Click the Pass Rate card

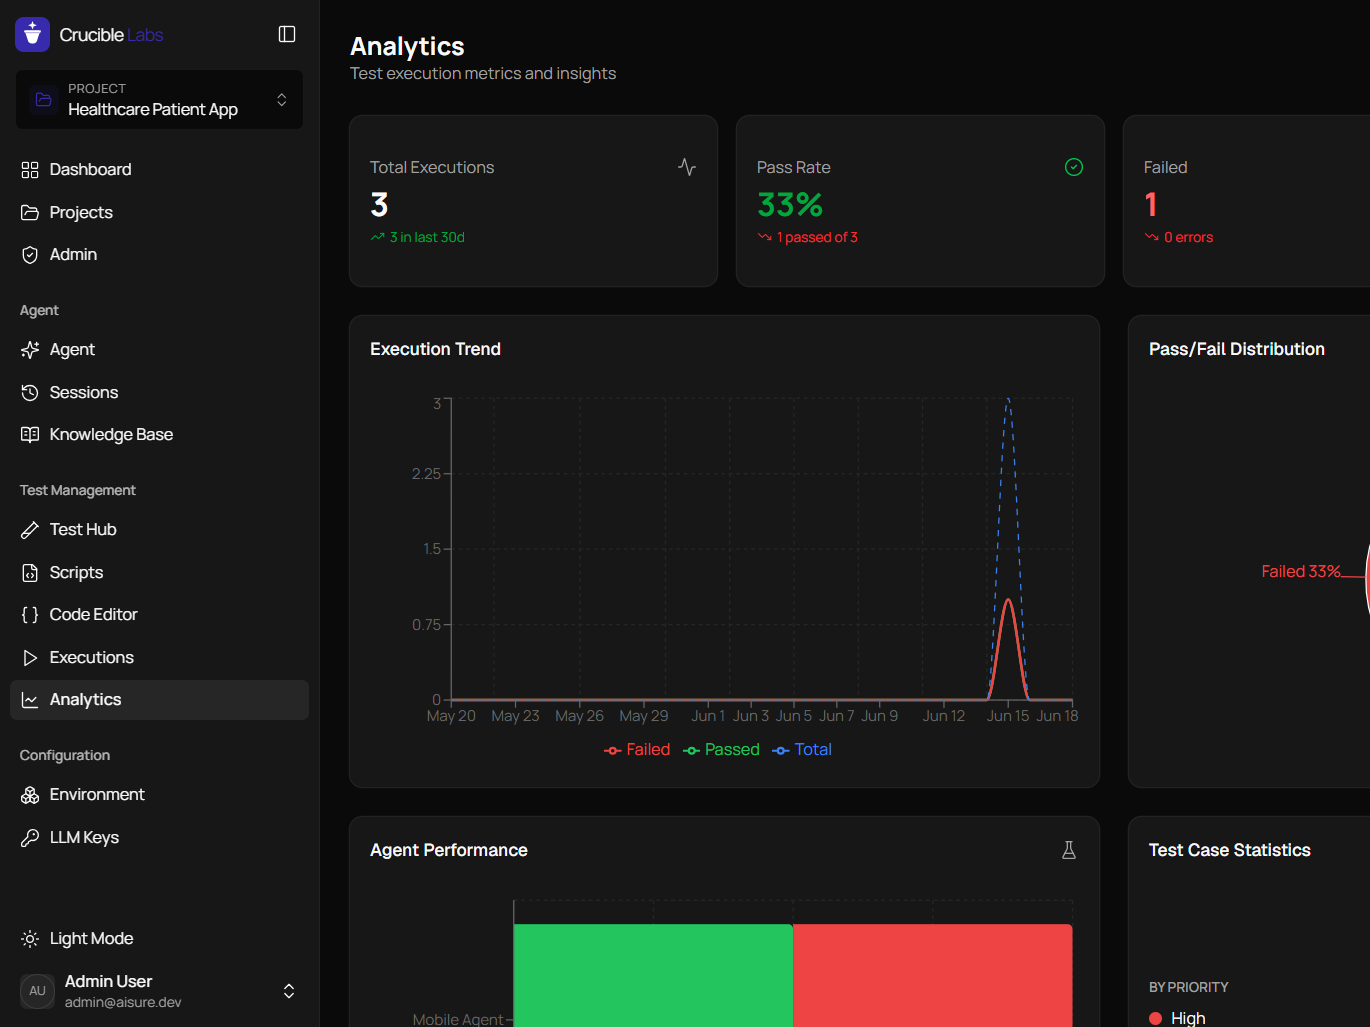(920, 201)
